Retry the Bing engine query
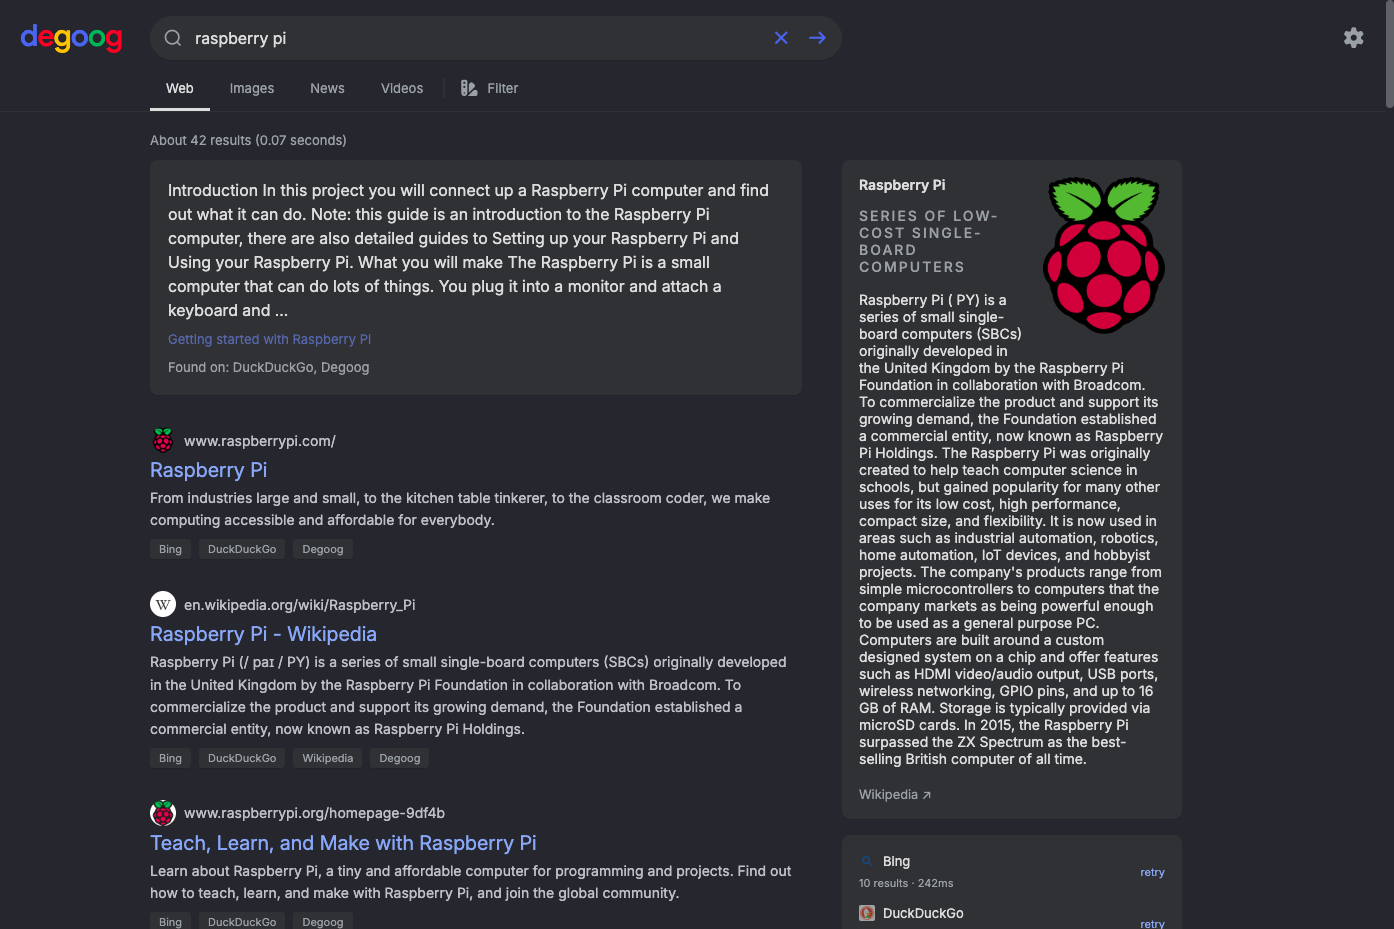This screenshot has width=1394, height=929. 1152,872
